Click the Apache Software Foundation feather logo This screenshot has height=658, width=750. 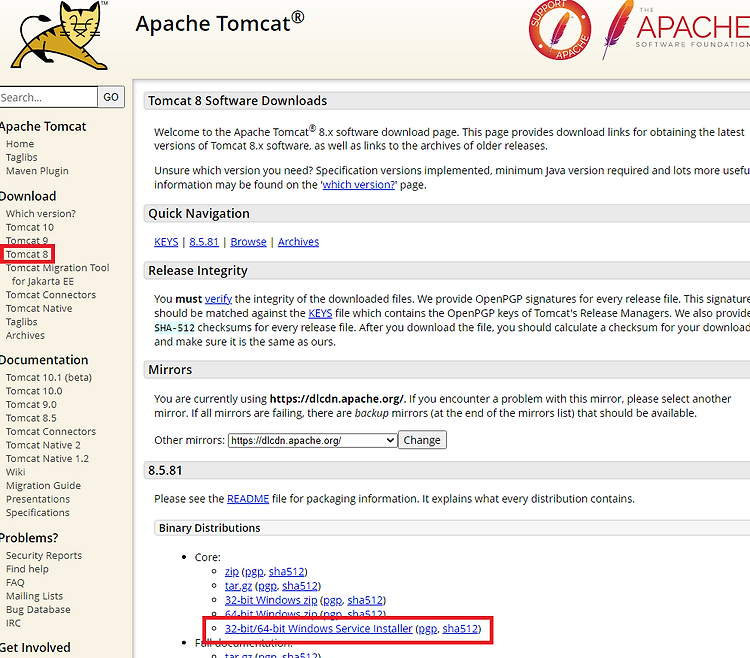click(675, 30)
